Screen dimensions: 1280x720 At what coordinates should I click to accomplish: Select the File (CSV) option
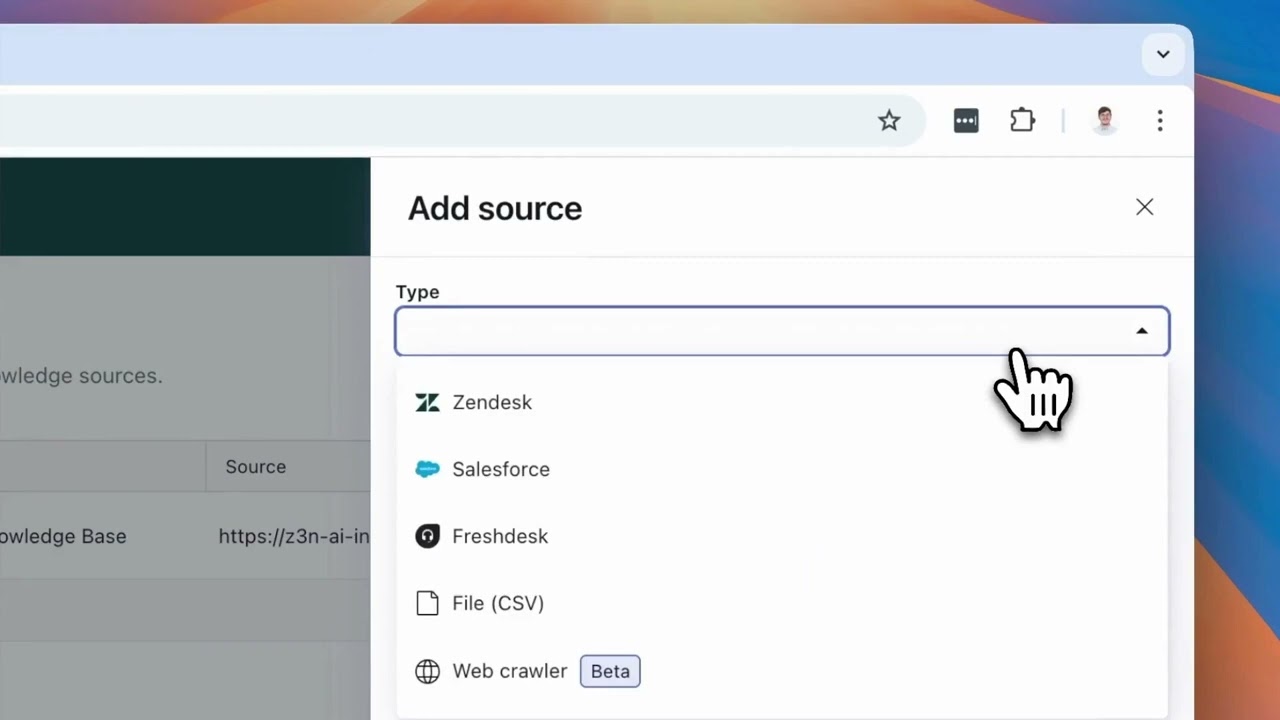(782, 603)
